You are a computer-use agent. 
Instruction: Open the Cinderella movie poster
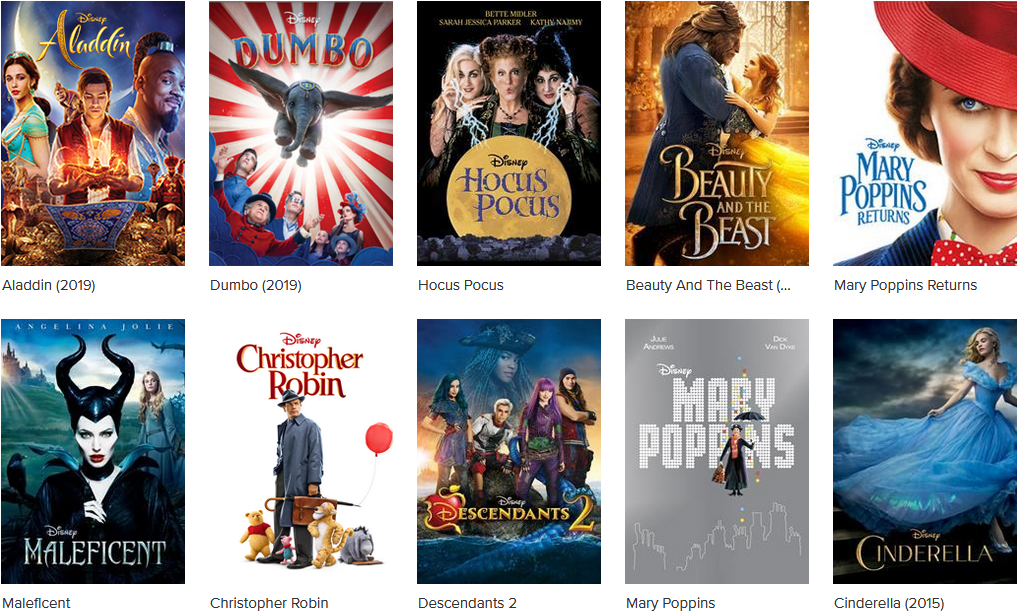(x=925, y=451)
